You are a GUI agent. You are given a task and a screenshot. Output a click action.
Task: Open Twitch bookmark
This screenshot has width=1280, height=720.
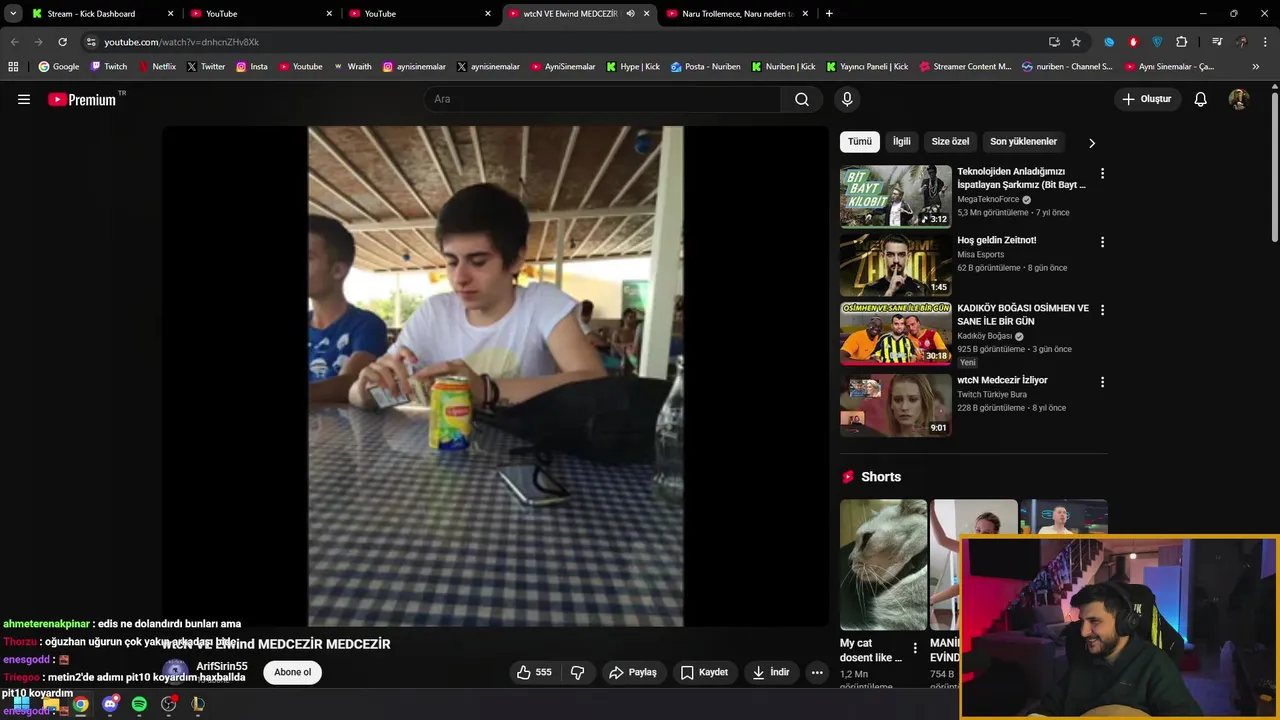coord(109,67)
